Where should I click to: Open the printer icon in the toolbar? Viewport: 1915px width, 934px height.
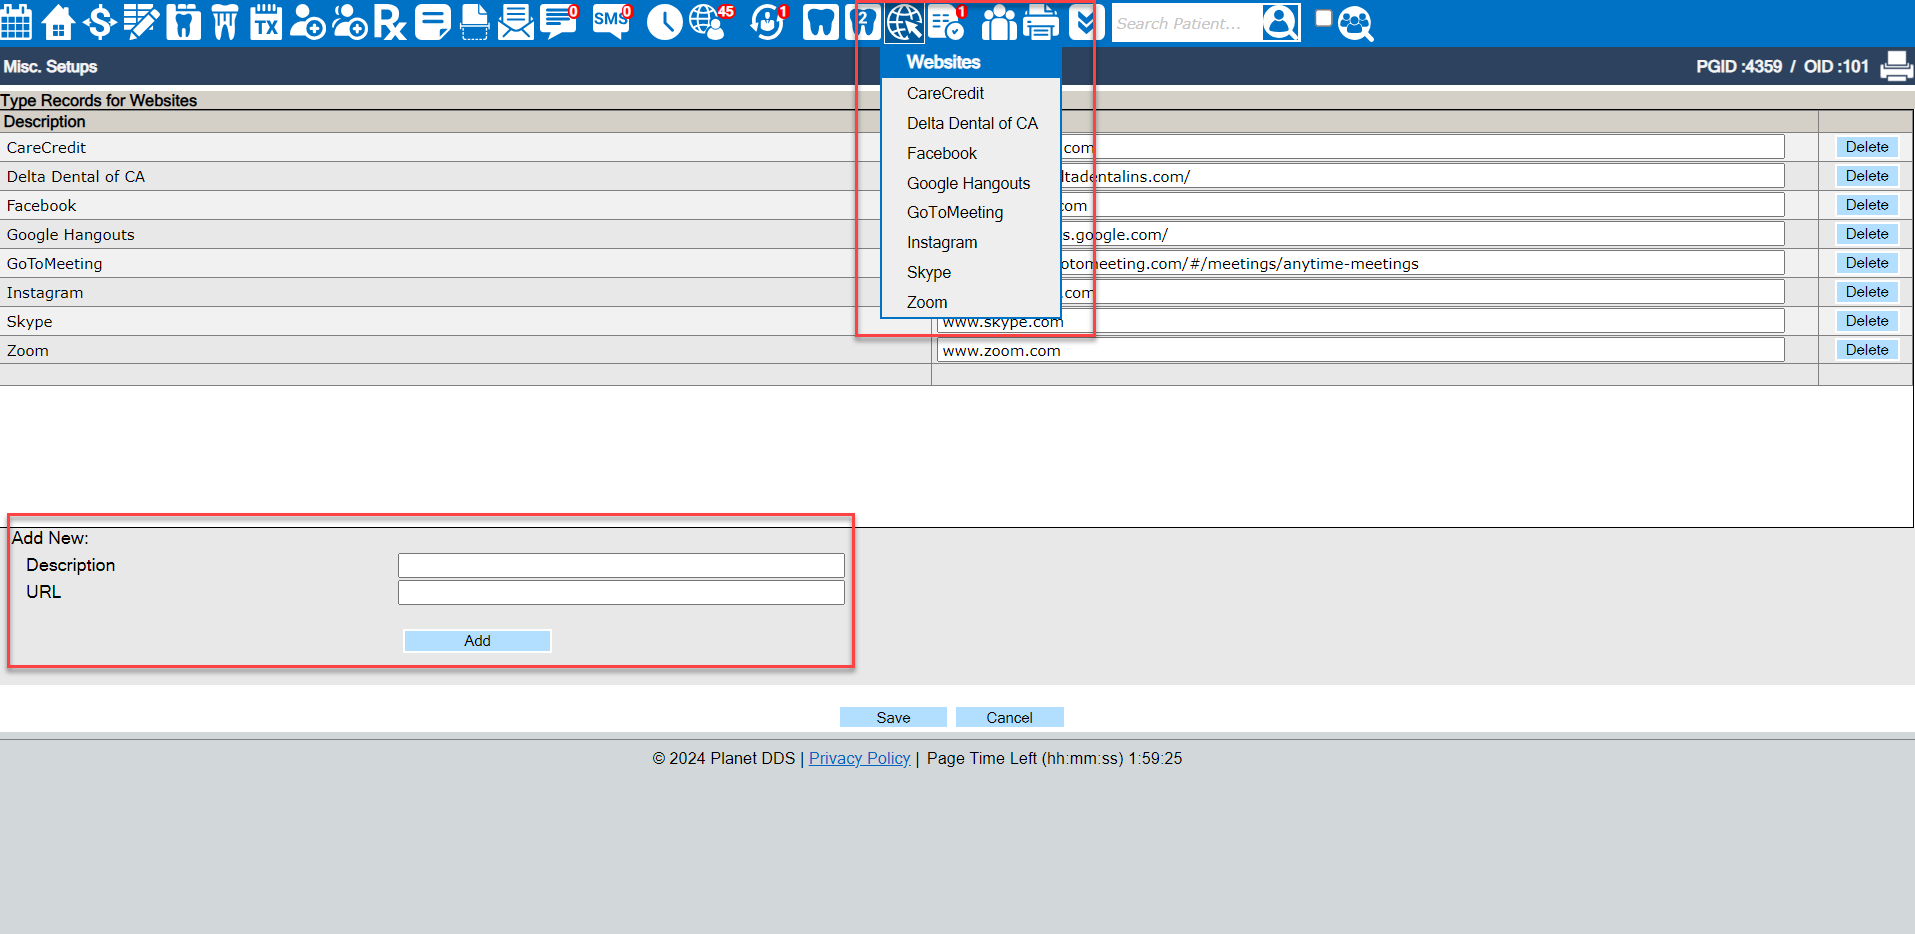click(1041, 22)
